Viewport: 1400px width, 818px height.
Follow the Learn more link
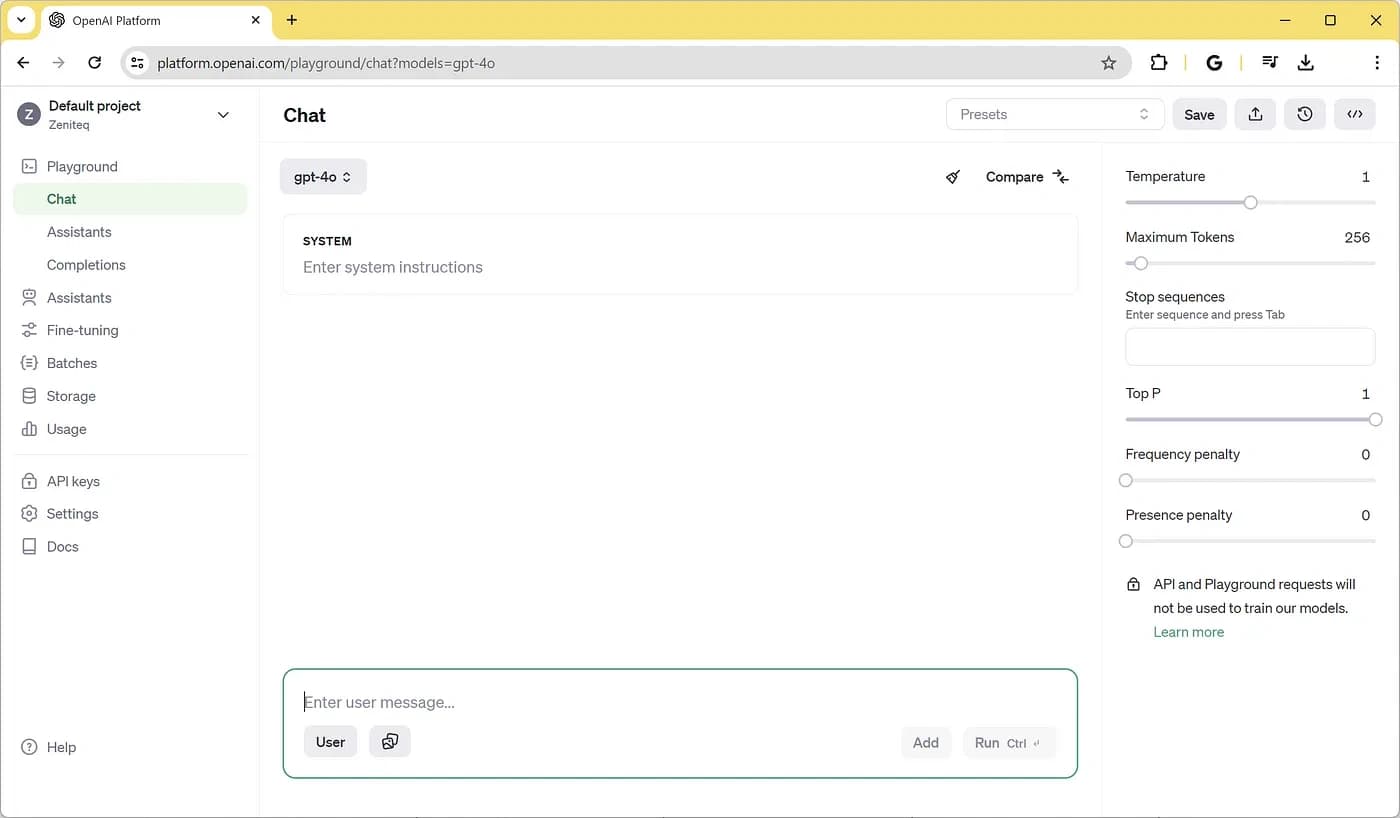pyautogui.click(x=1188, y=632)
